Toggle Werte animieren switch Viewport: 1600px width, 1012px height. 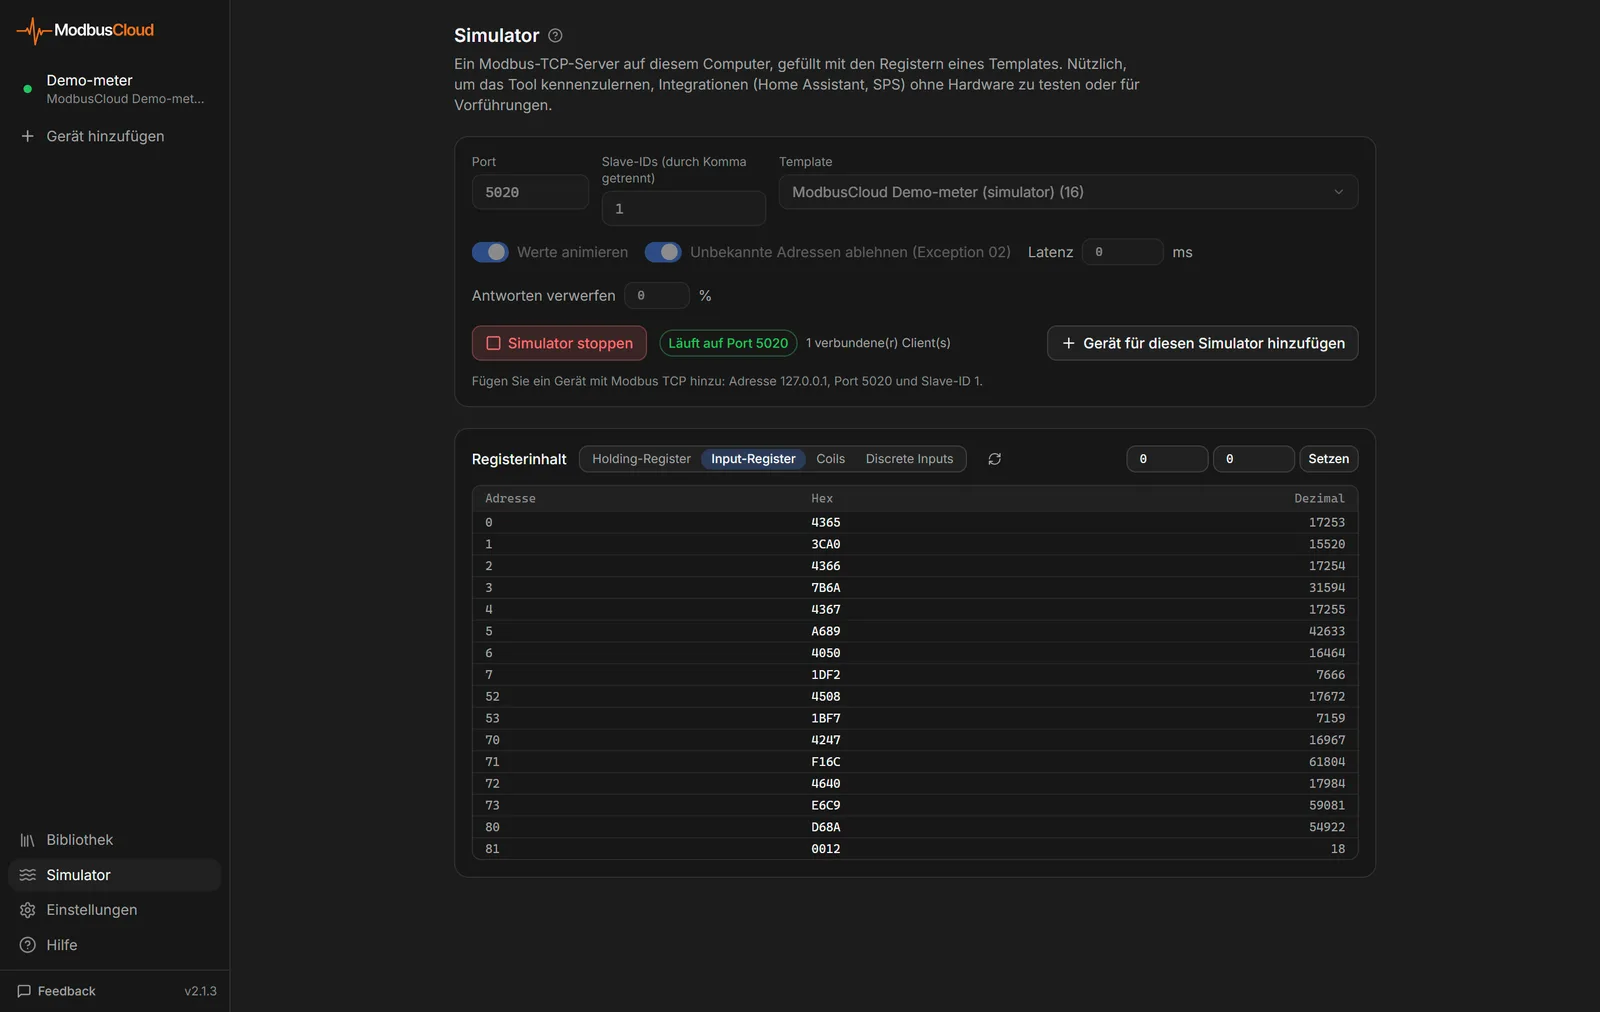coord(490,252)
